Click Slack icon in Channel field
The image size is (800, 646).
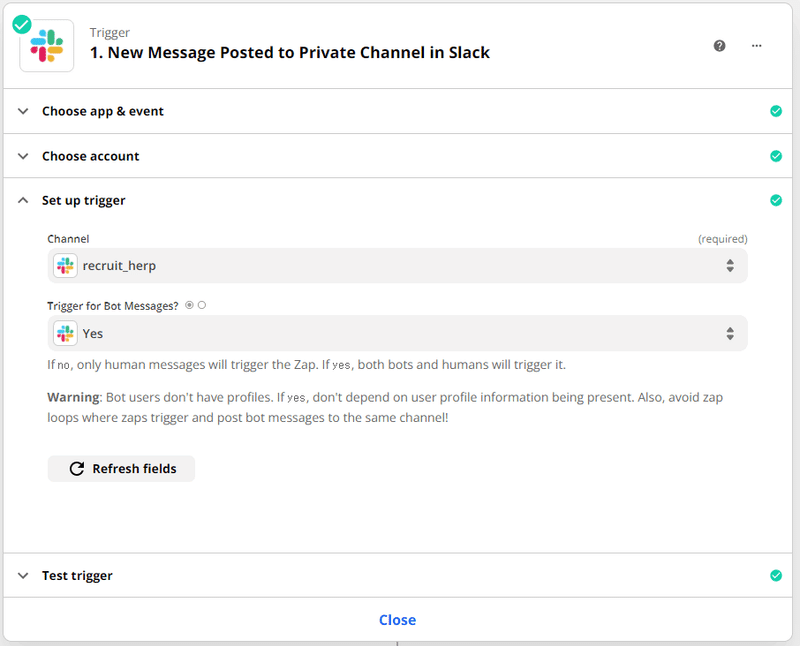coord(65,266)
